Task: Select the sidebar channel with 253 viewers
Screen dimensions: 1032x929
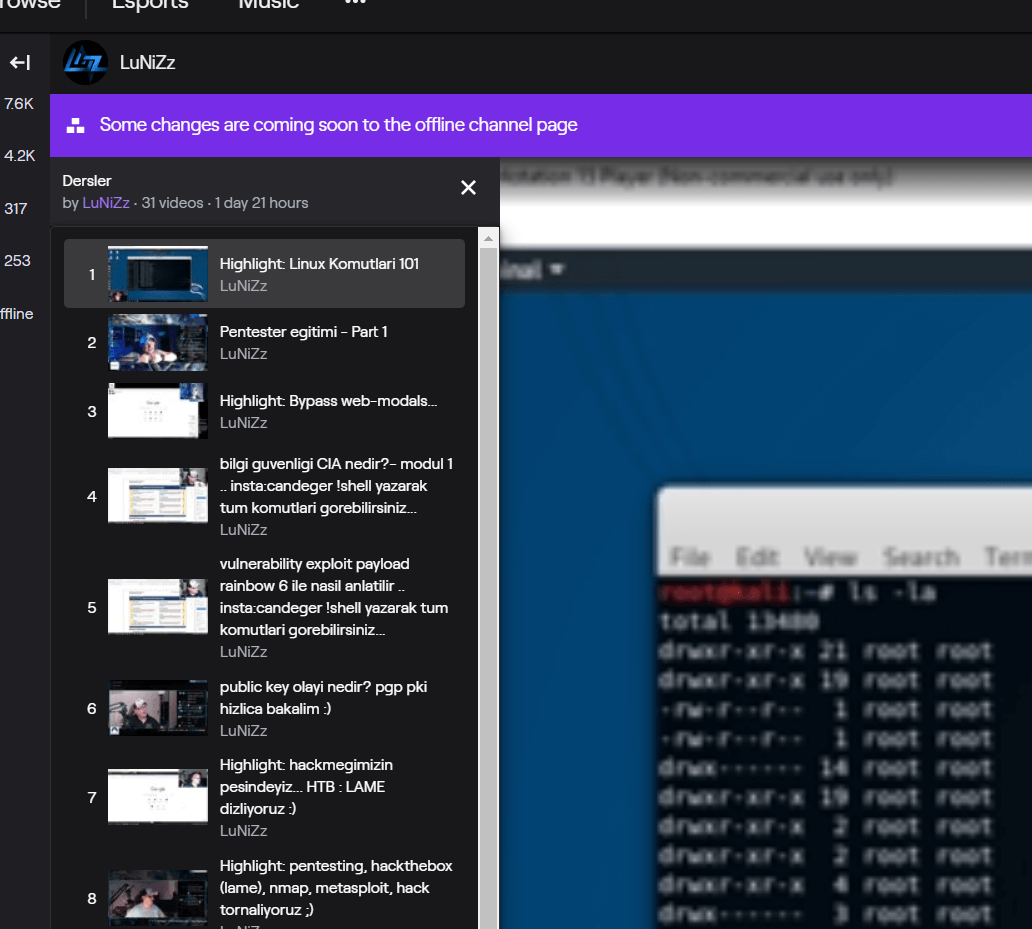Action: tap(17, 261)
